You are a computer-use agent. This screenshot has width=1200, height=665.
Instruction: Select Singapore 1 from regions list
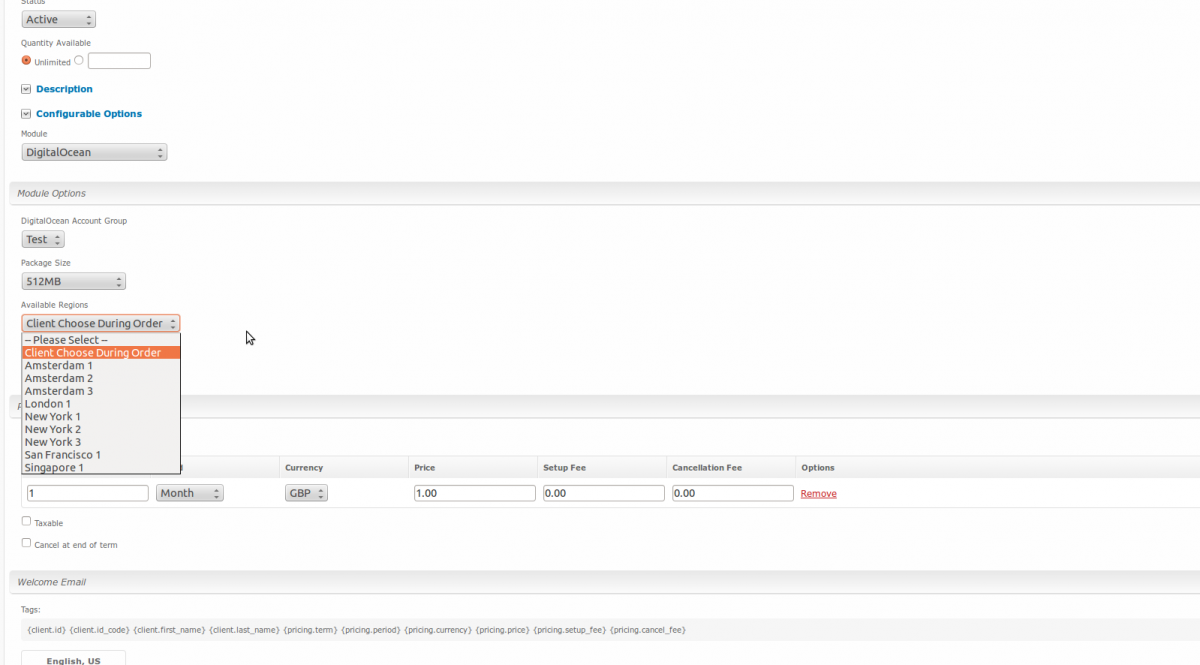click(x=101, y=467)
